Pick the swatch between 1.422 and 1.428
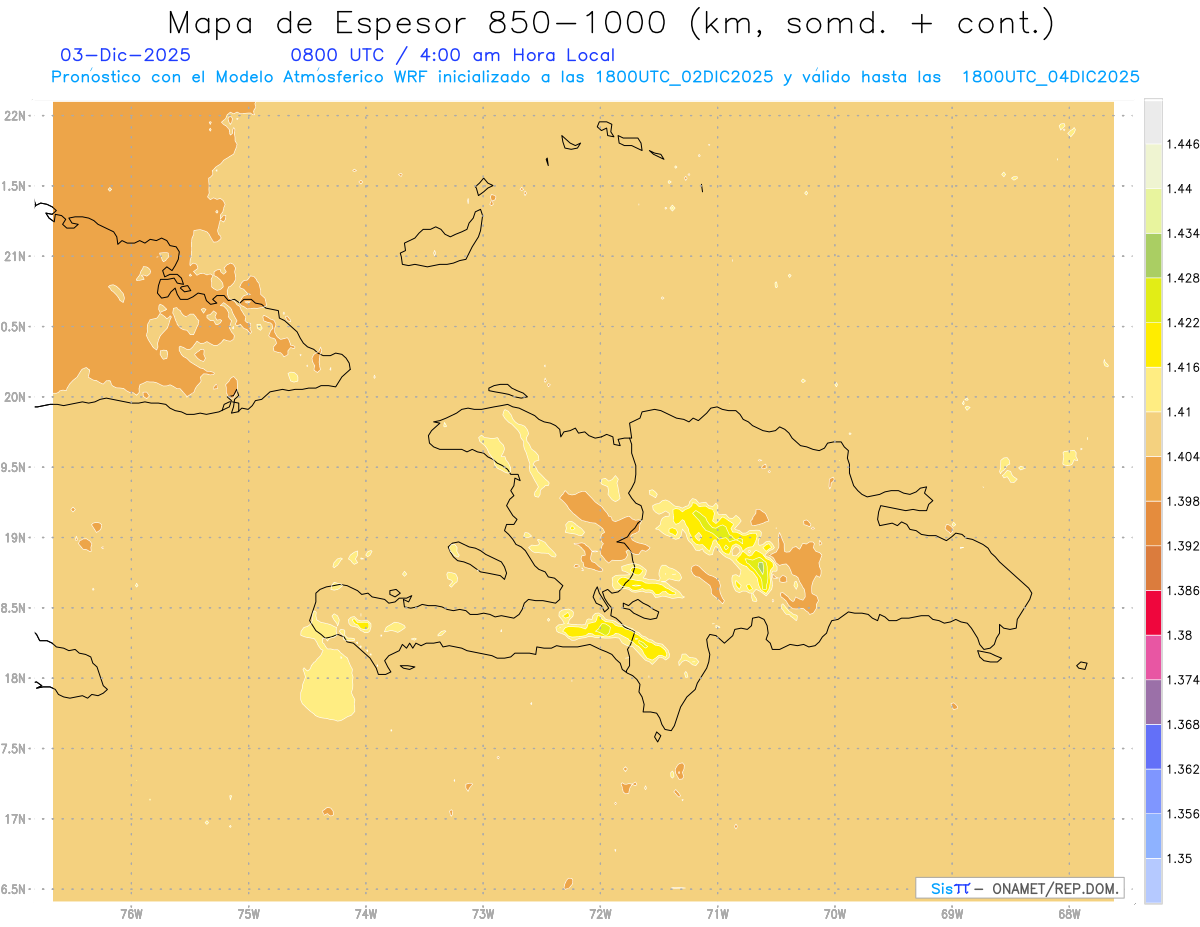Viewport: 1200px width, 927px height. click(x=1153, y=300)
